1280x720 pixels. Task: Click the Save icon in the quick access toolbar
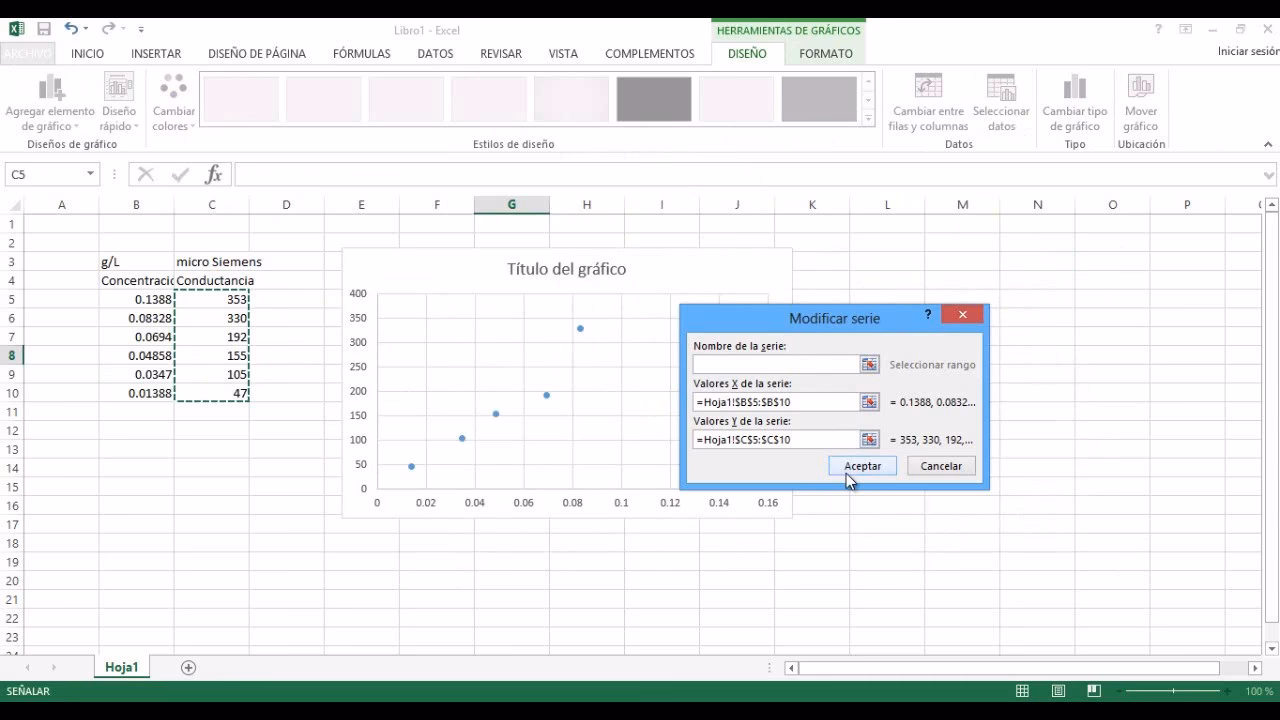(x=44, y=30)
